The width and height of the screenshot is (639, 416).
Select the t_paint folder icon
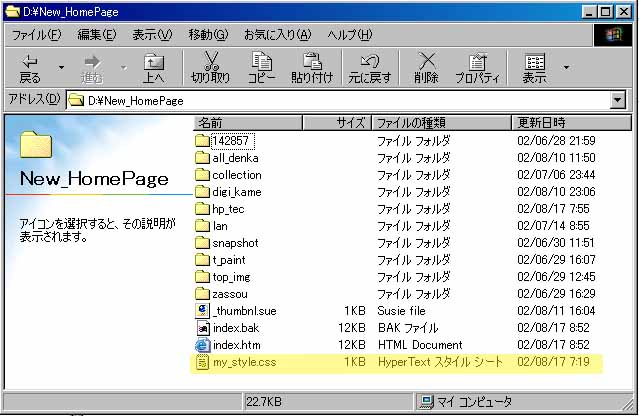click(x=202, y=260)
